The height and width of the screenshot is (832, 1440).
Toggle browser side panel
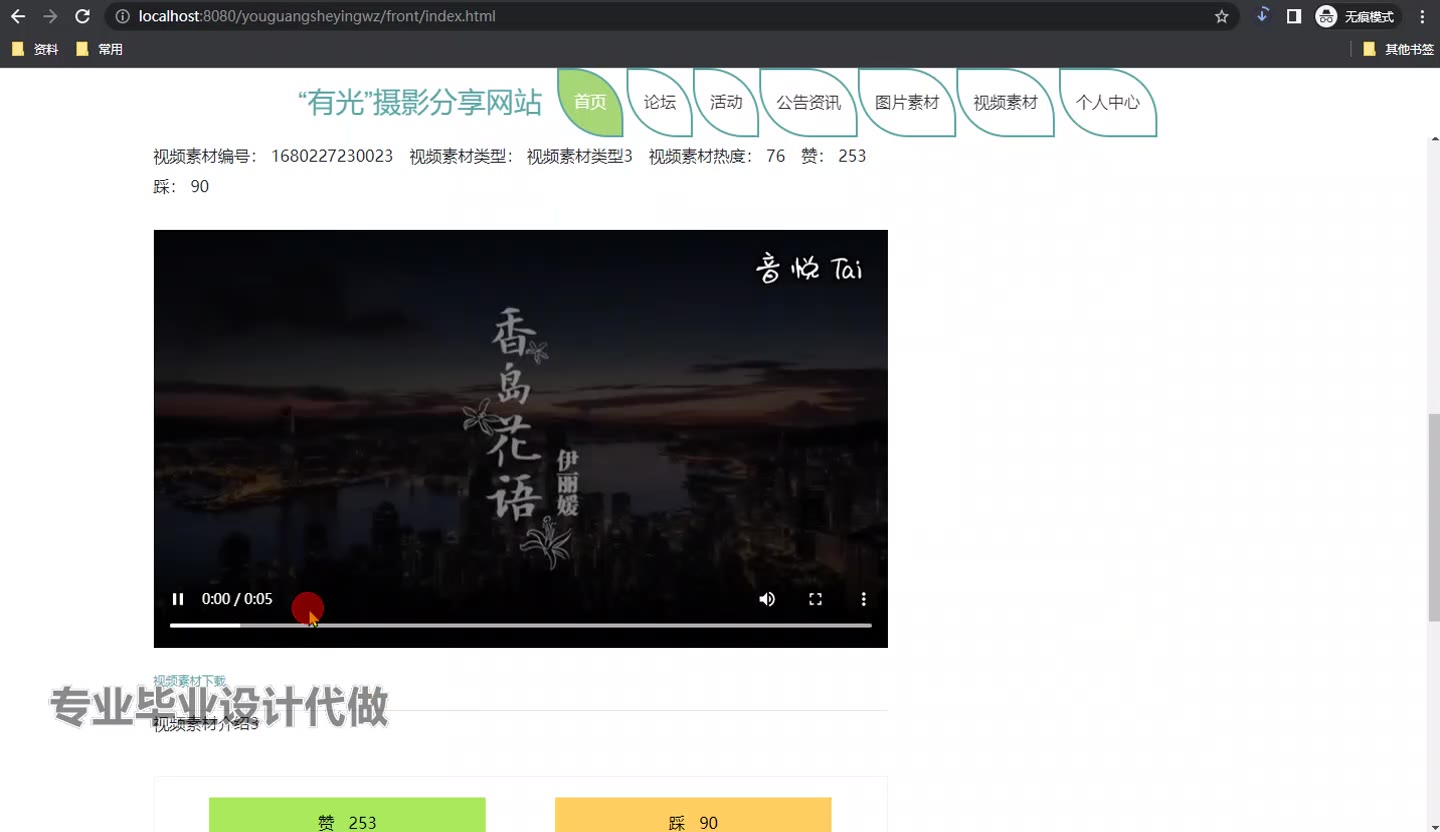click(x=1293, y=16)
